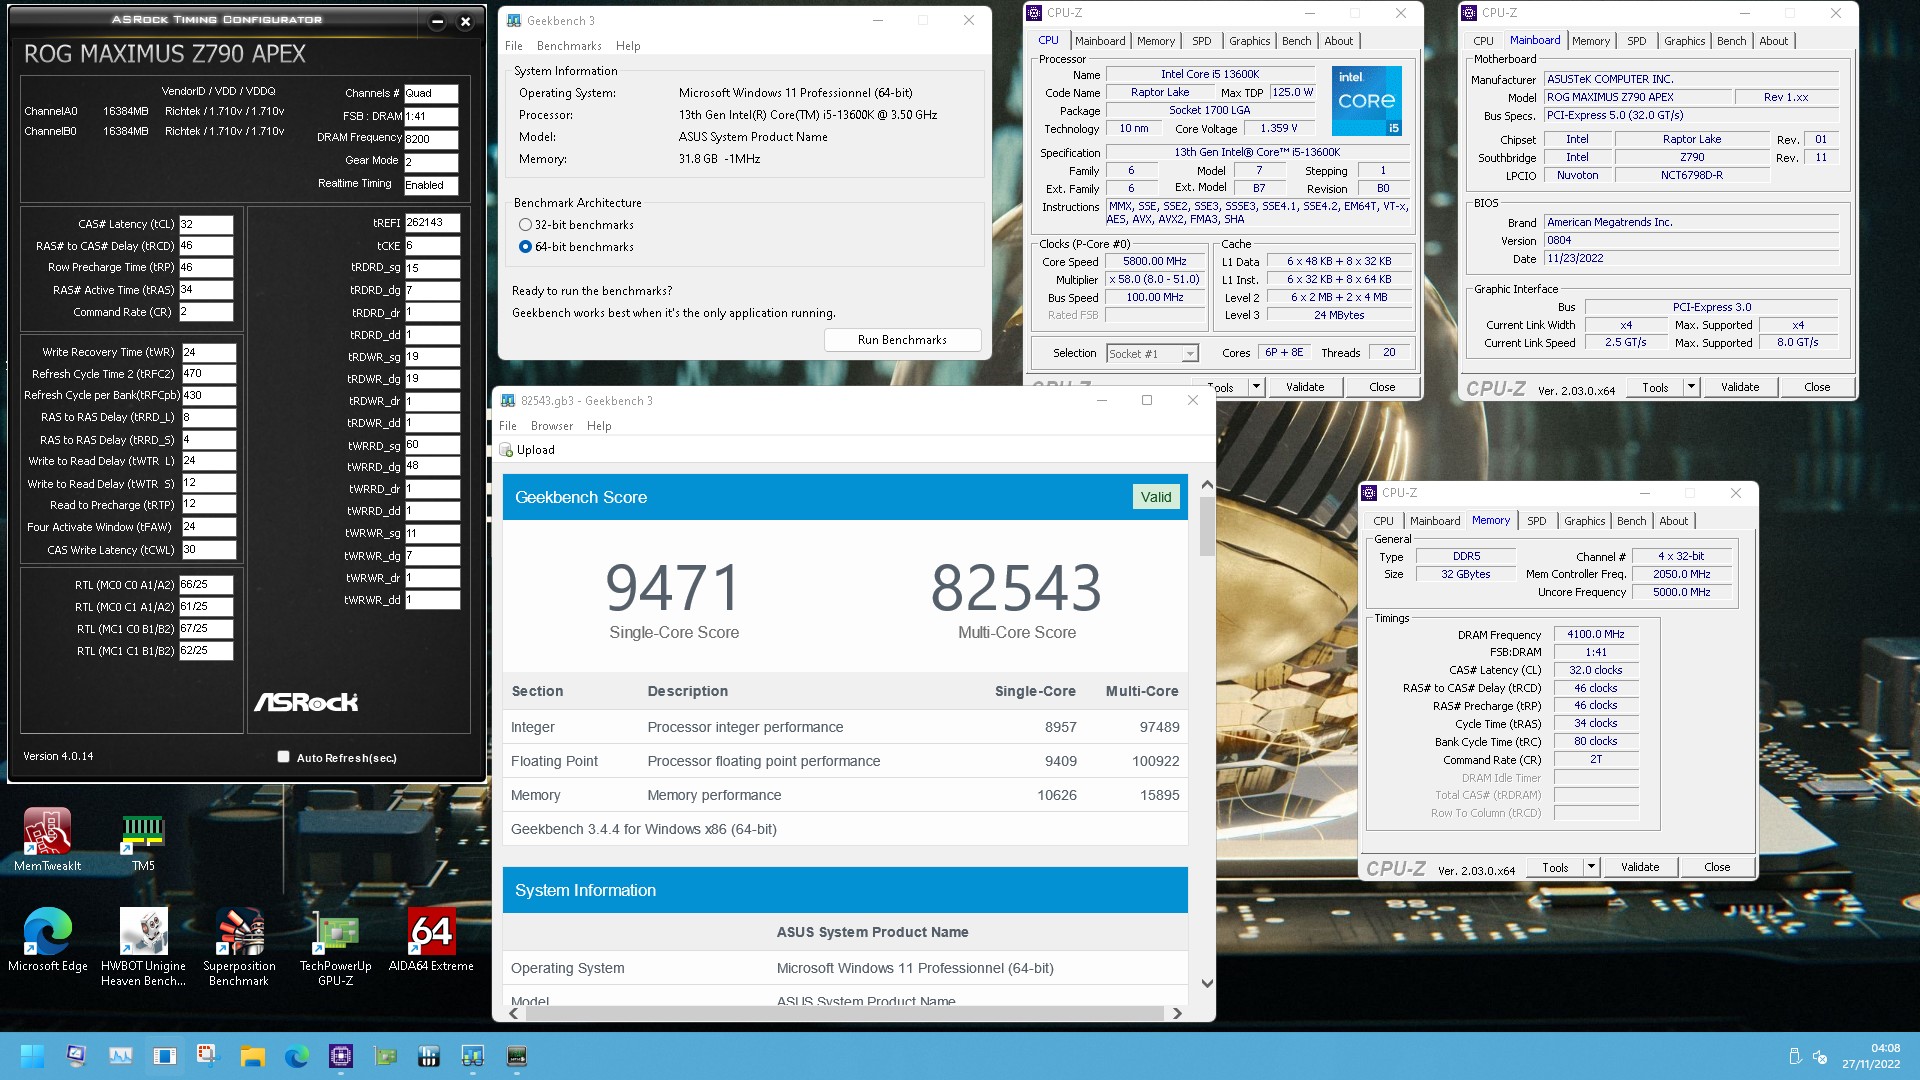Image resolution: width=1920 pixels, height=1080 pixels.
Task: Click the CAS# Latency (tCL) value field
Action: tap(206, 225)
